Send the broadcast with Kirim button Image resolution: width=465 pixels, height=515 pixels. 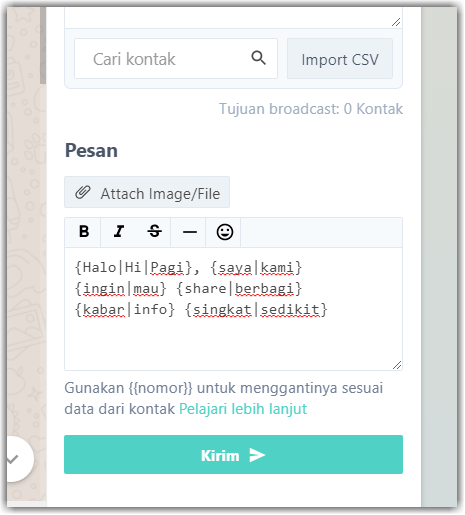[x=233, y=455]
